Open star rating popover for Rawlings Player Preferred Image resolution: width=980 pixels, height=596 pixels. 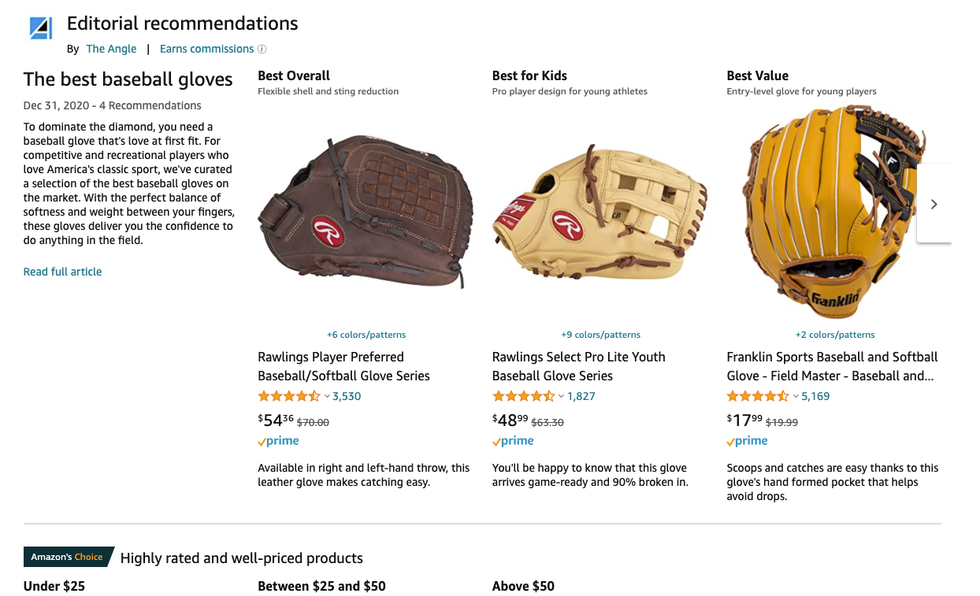(289, 396)
